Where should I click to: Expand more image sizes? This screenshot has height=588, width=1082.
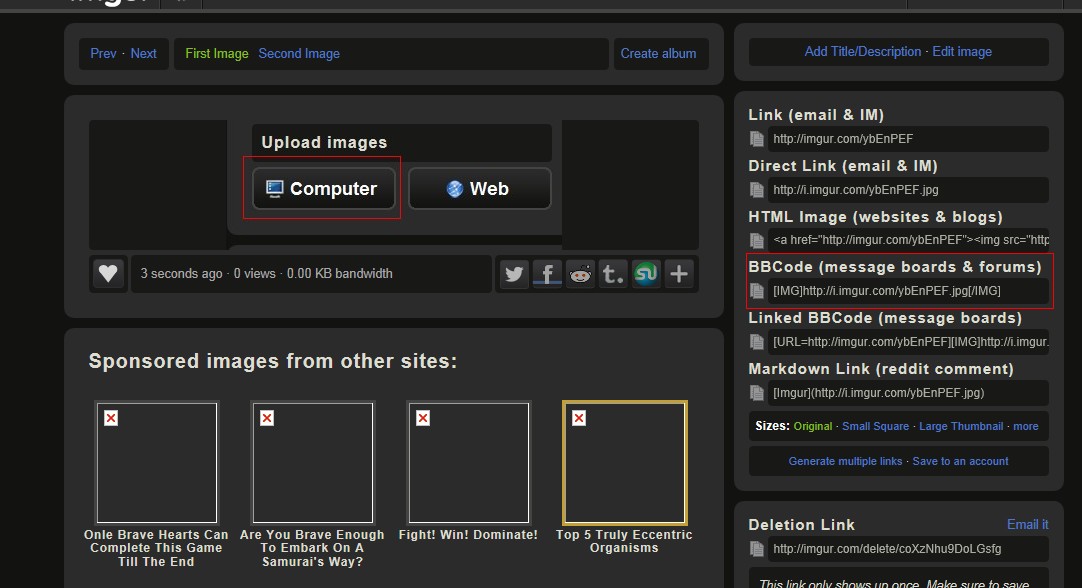(x=1025, y=426)
